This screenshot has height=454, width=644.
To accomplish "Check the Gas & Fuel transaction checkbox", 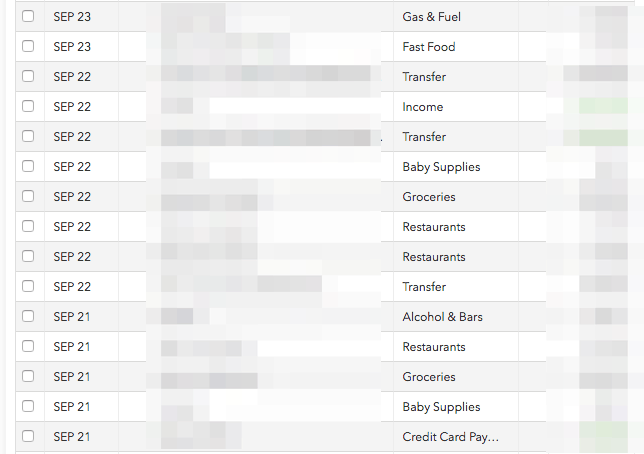I will click(28, 16).
